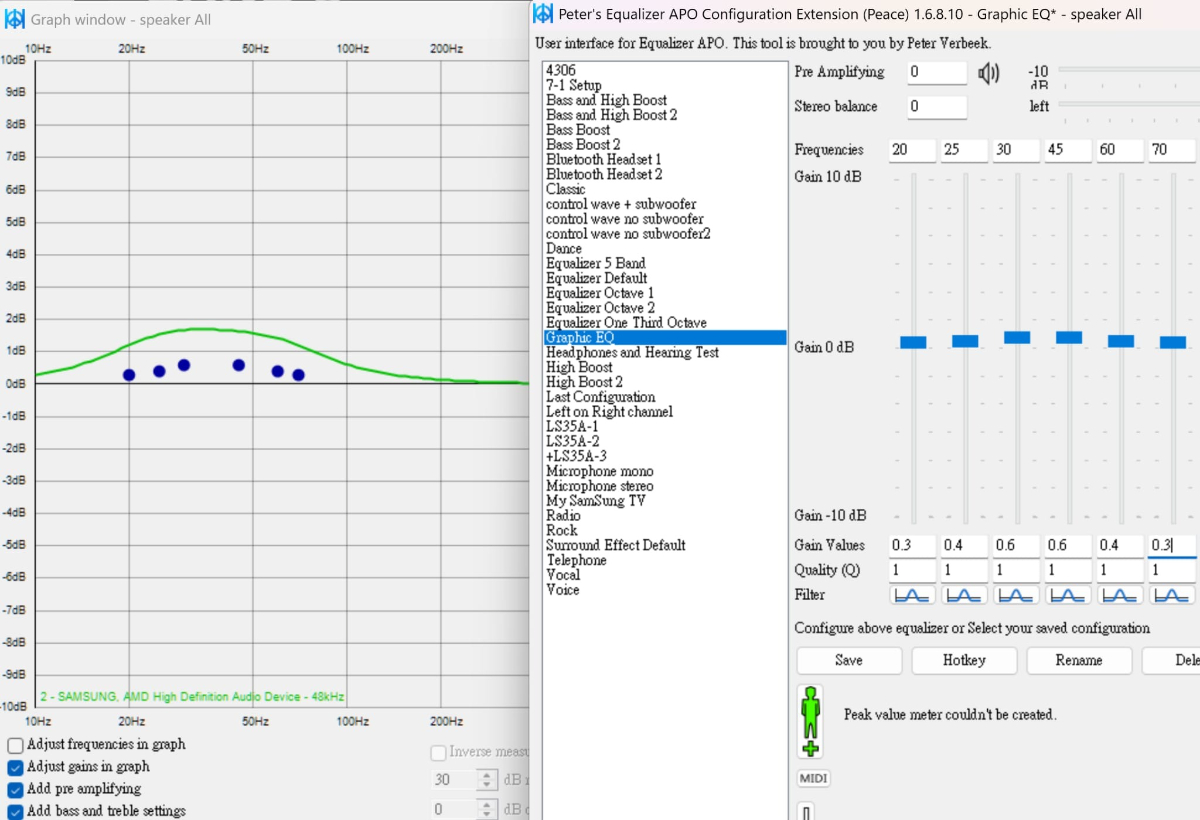
Task: Select My SamSung TV configuration
Action: coord(596,501)
